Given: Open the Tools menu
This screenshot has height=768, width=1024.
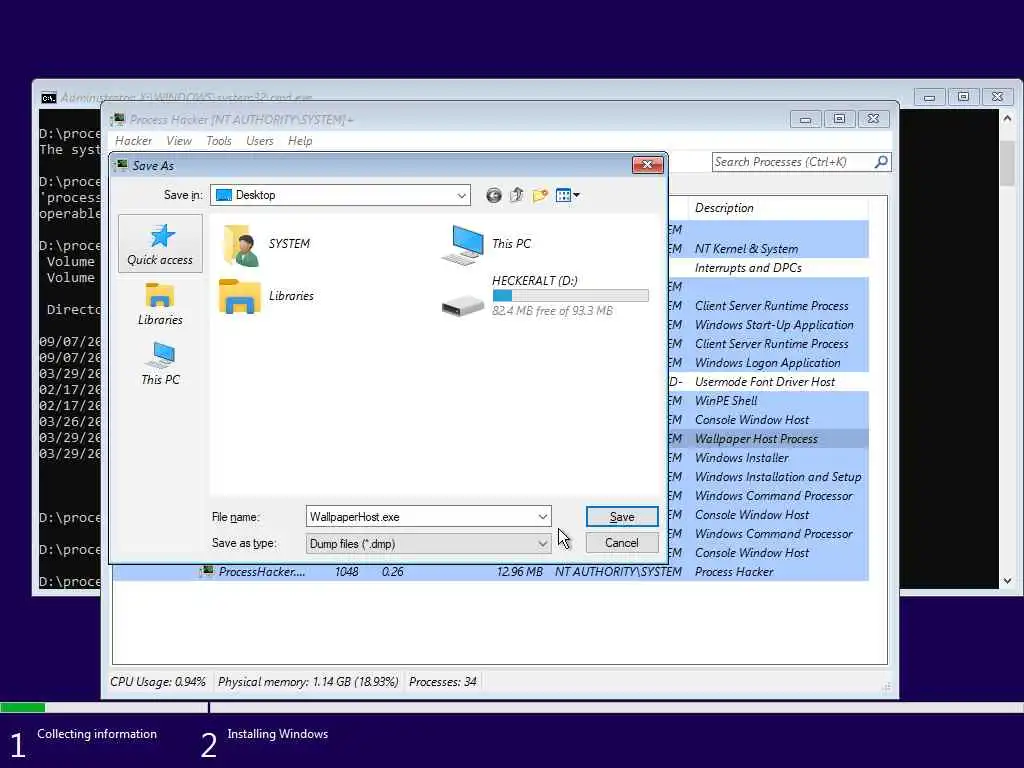Looking at the screenshot, I should (x=218, y=140).
